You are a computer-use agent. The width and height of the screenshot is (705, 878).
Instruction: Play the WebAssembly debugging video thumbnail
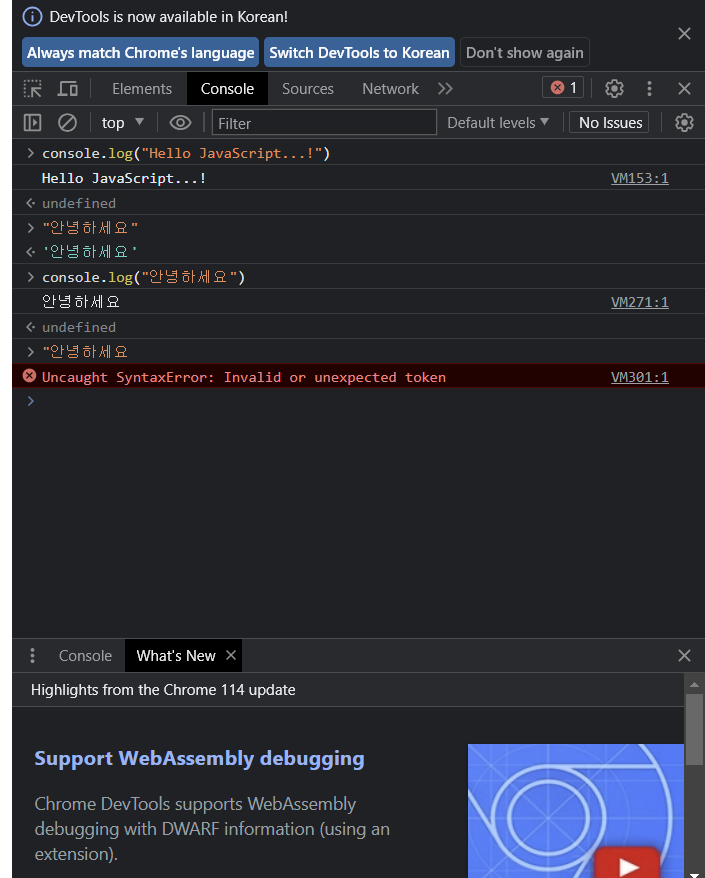pyautogui.click(x=576, y=811)
